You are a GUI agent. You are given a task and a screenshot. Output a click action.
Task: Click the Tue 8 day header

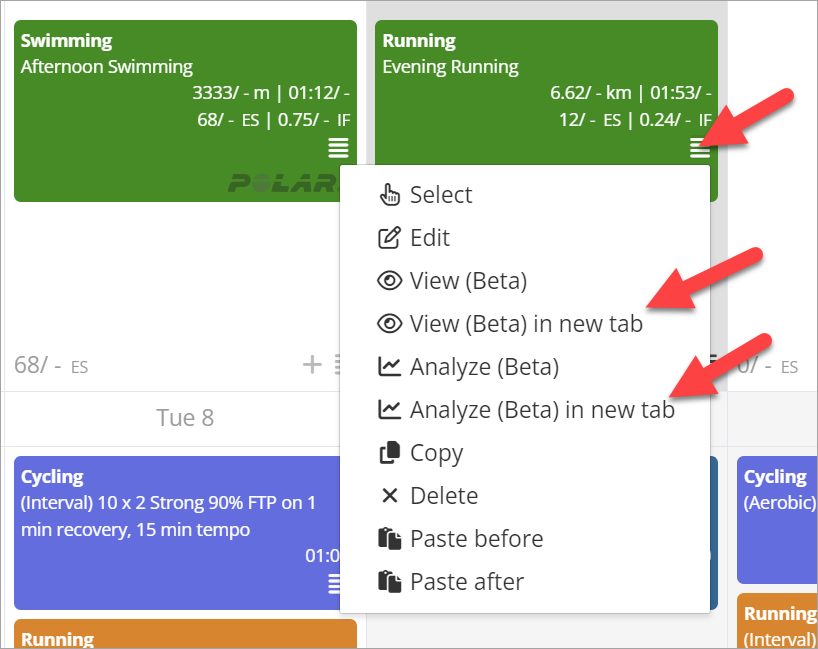[185, 418]
